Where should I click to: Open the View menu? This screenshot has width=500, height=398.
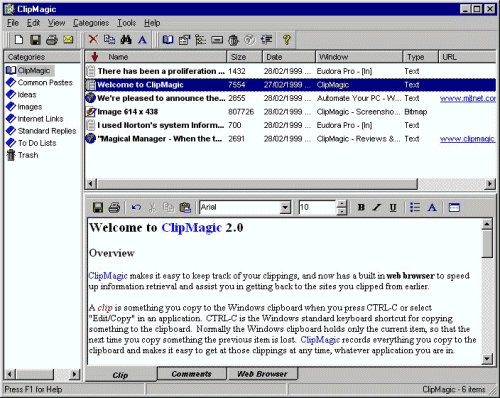[x=56, y=23]
